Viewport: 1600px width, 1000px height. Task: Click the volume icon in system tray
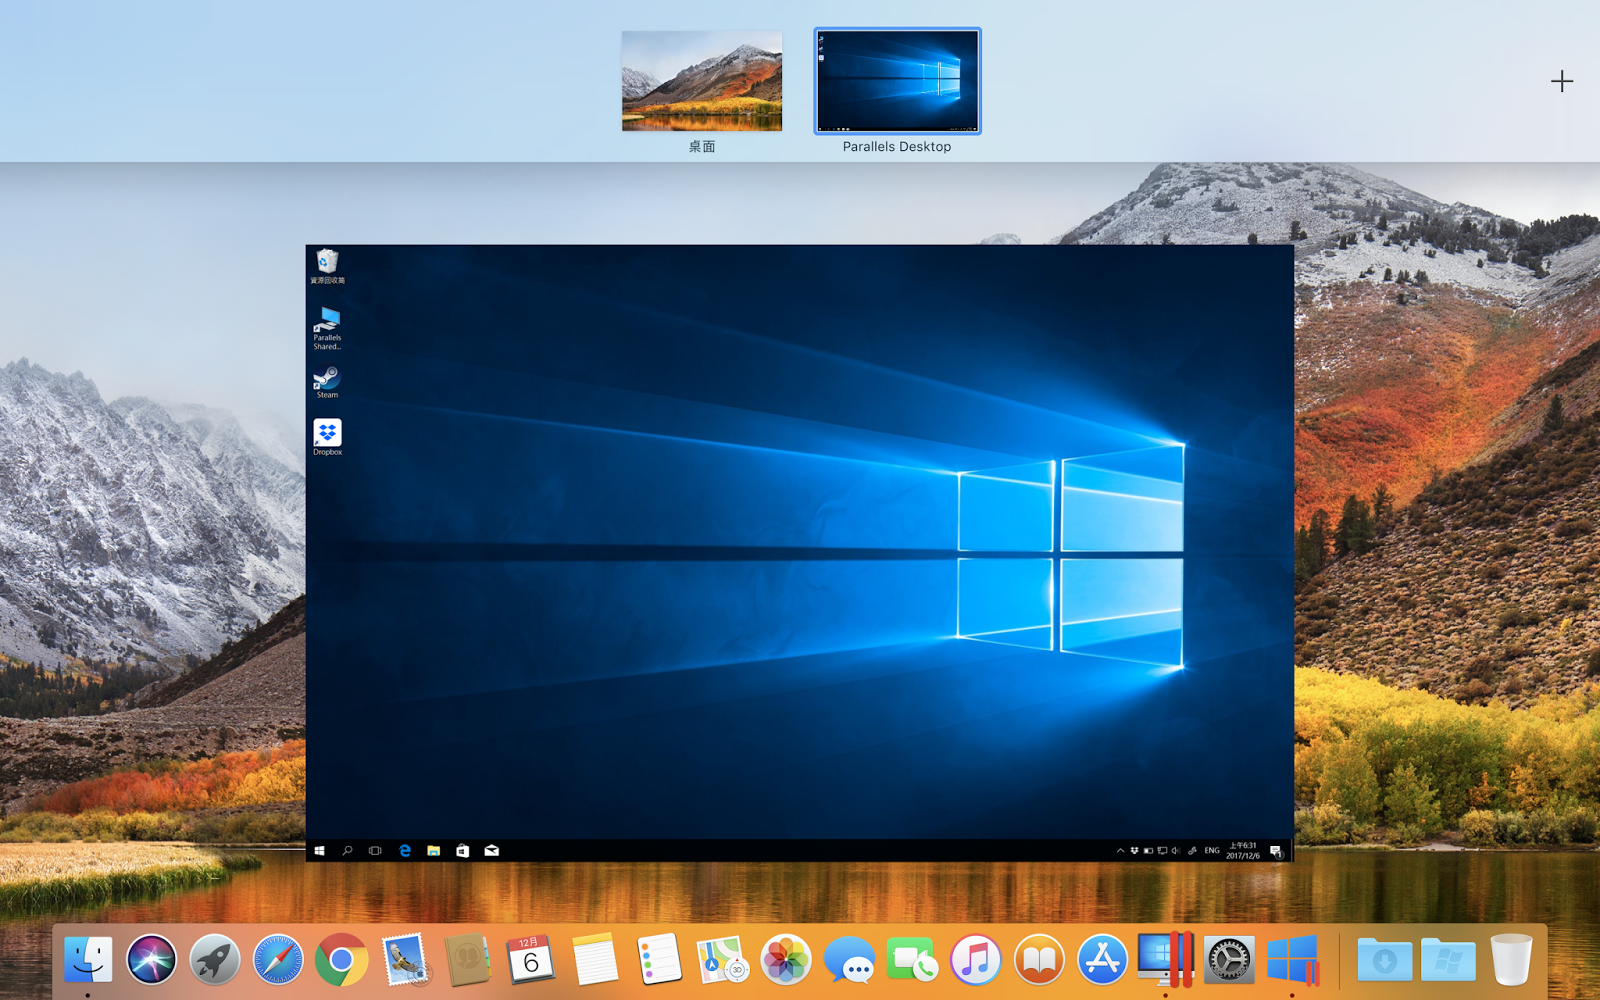[x=1176, y=851]
